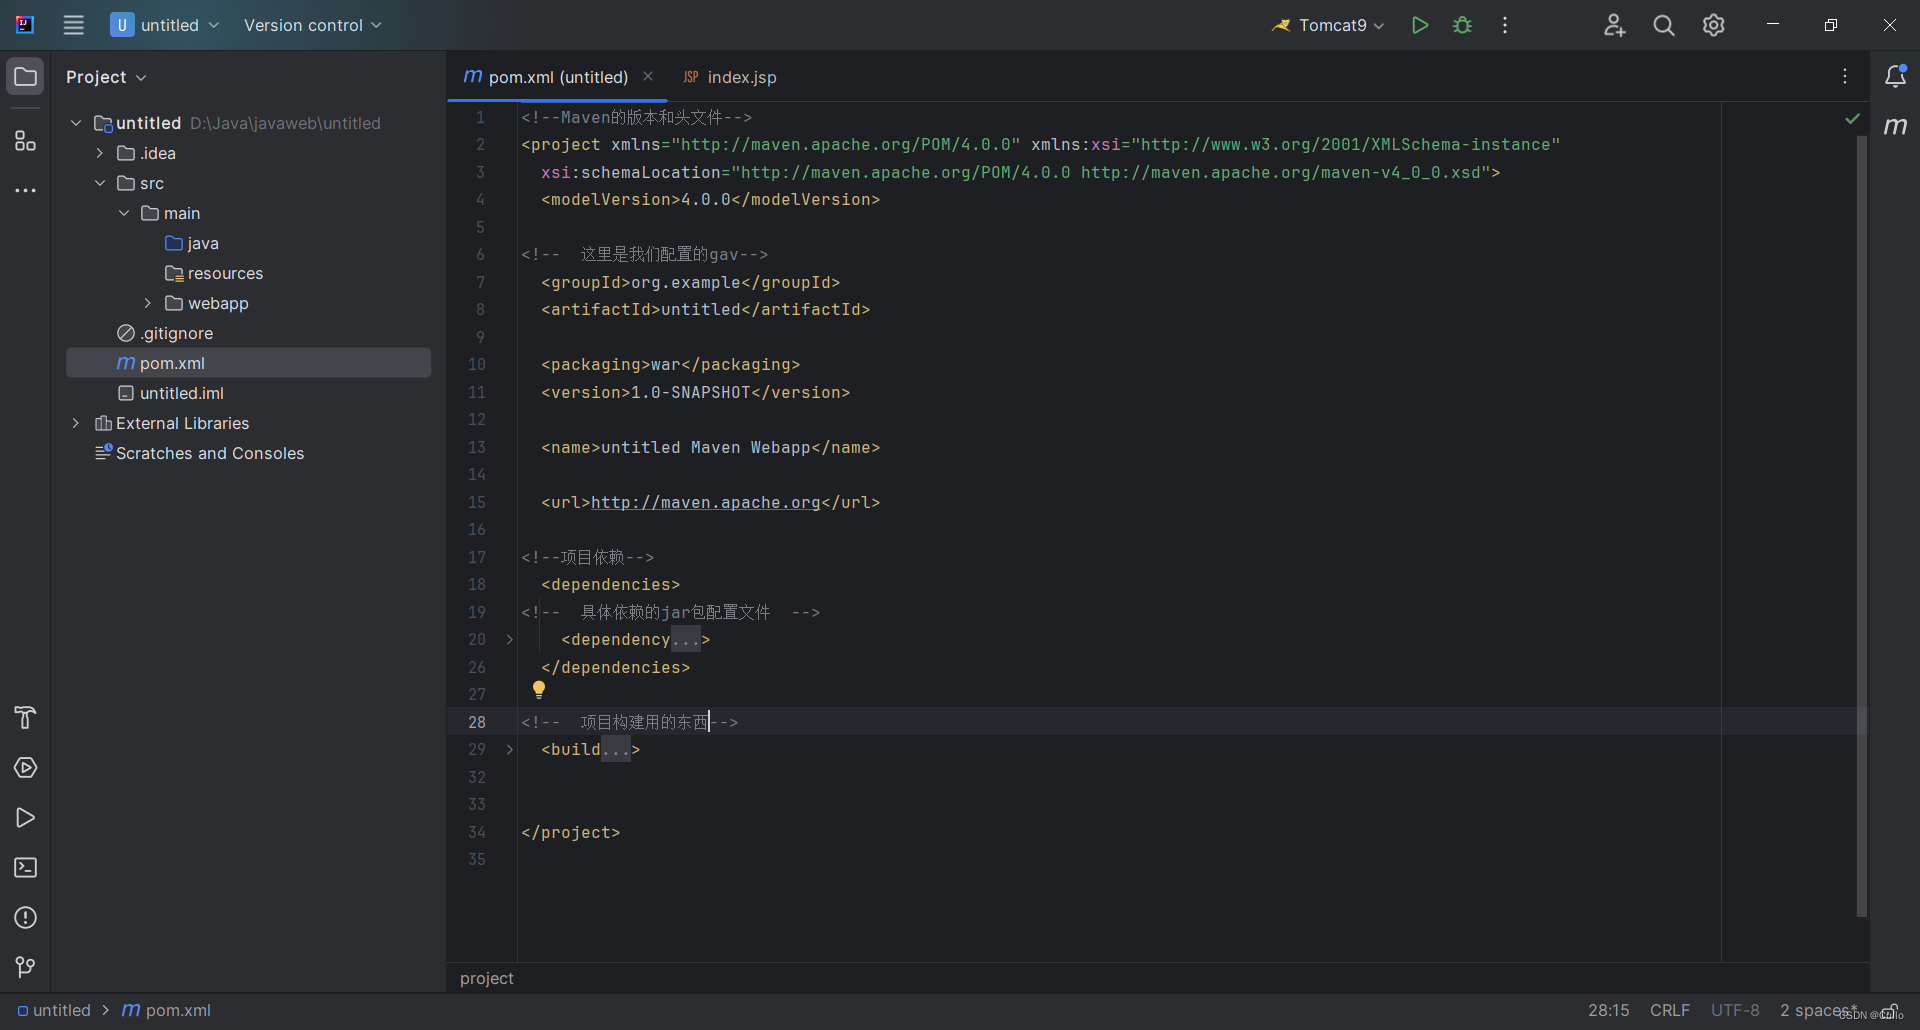Open the Problems tool window
Viewport: 1920px width, 1030px height.
click(25, 917)
